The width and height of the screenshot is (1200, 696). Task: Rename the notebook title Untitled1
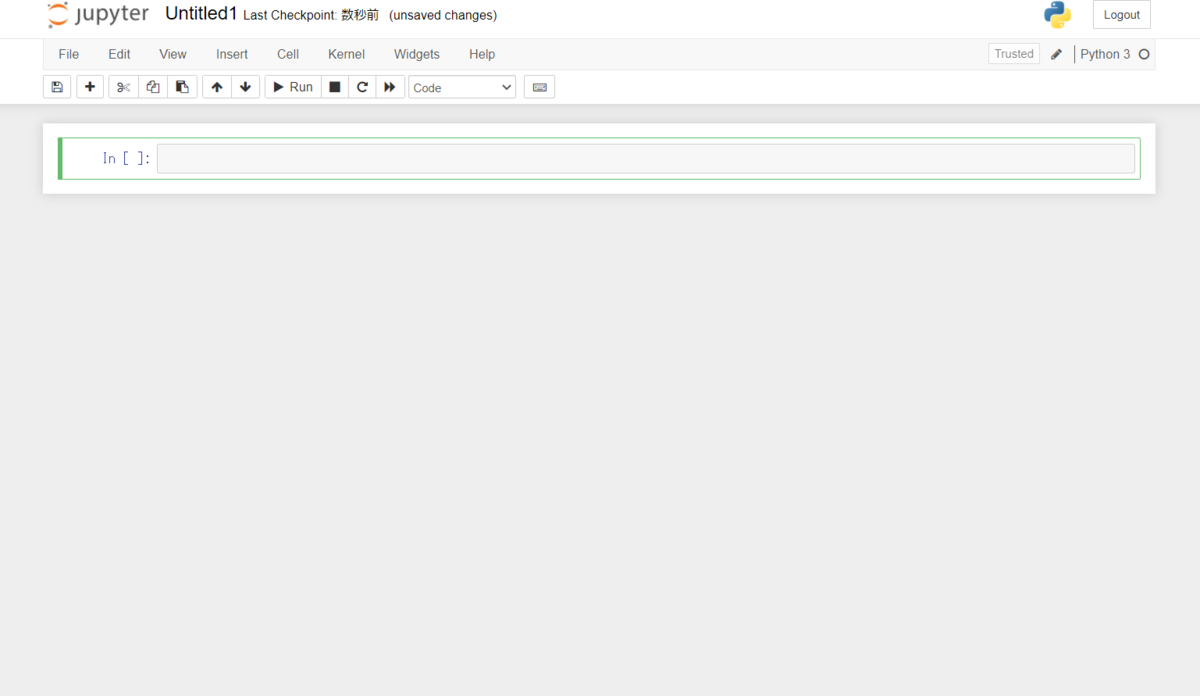point(201,14)
